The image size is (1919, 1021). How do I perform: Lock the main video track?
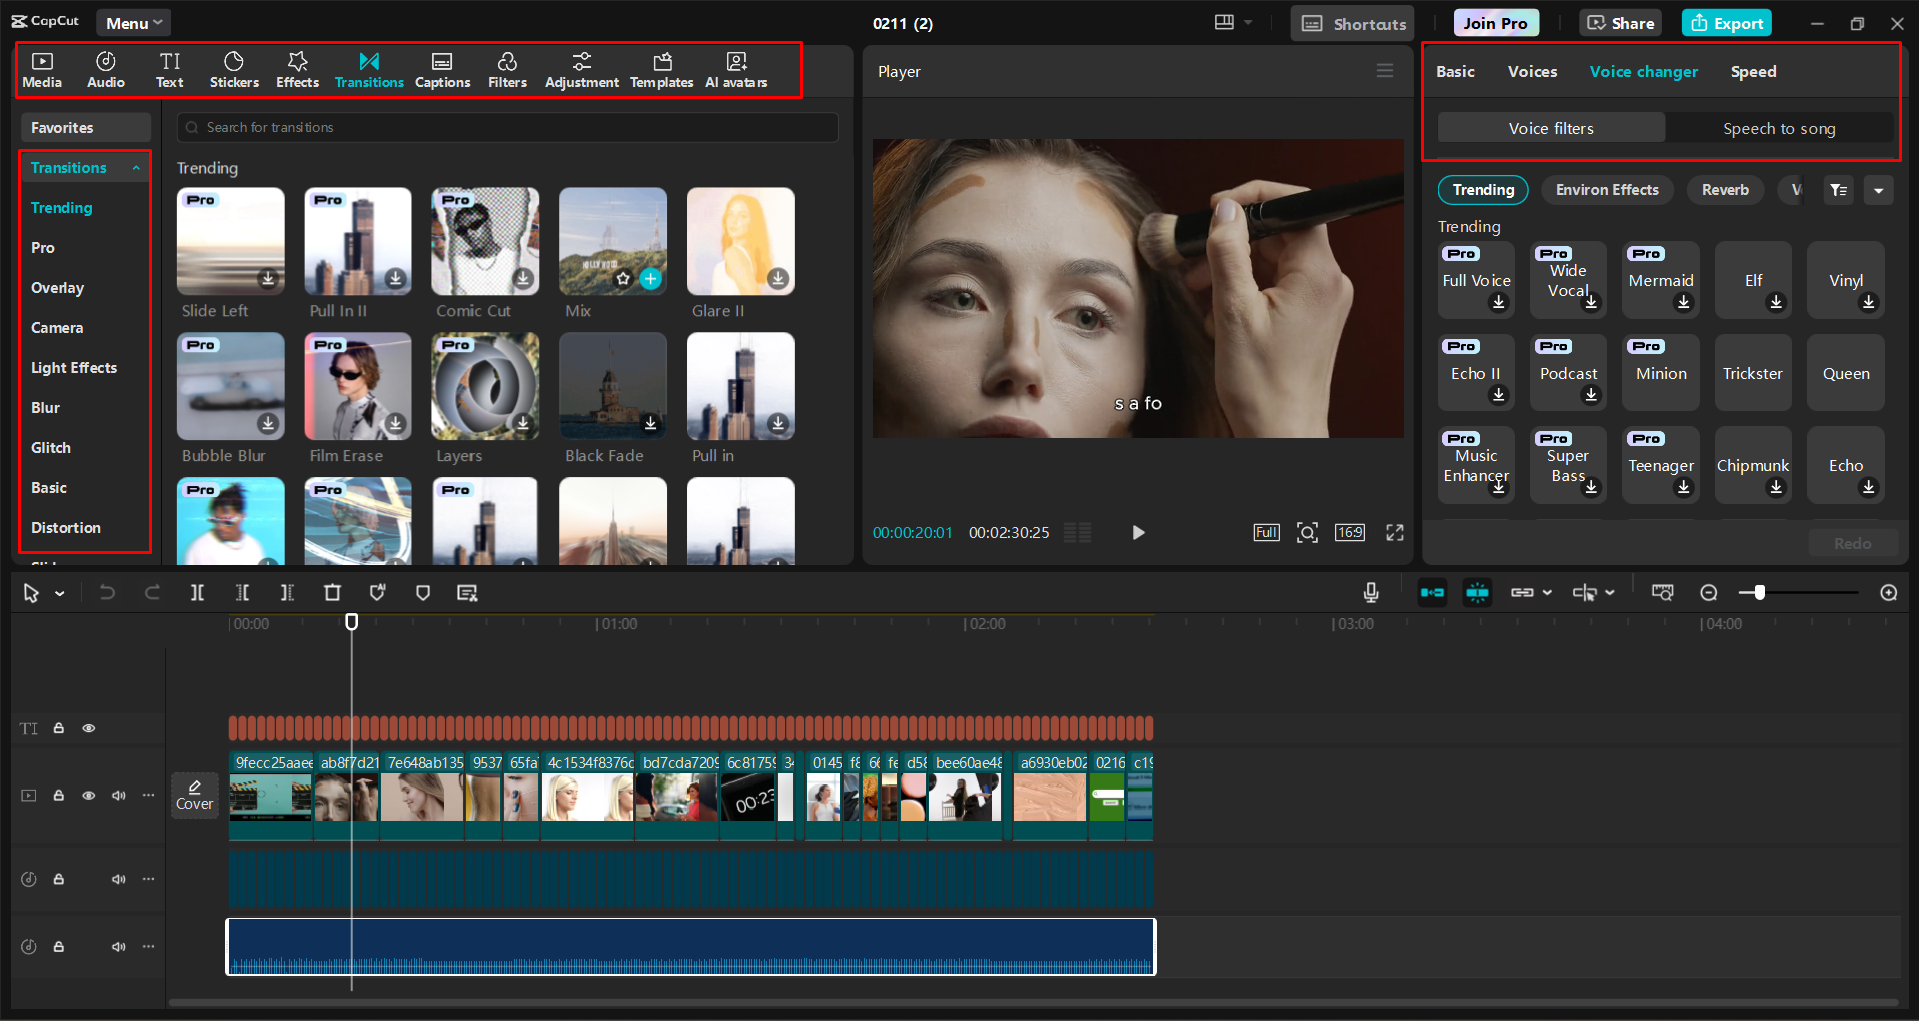(58, 795)
